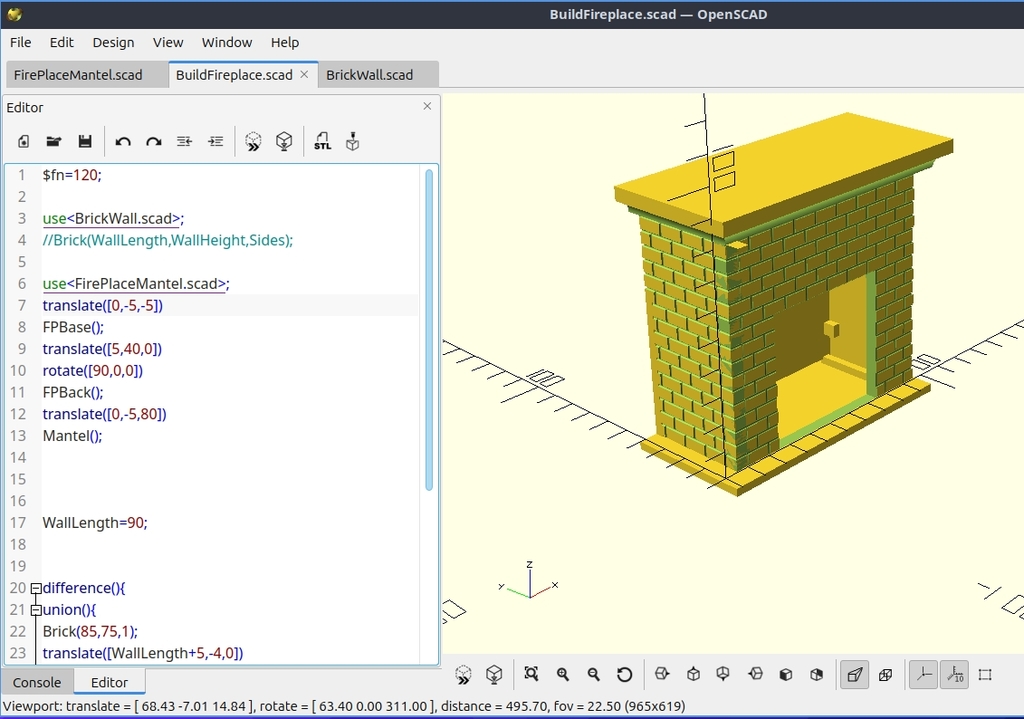Image resolution: width=1024 pixels, height=719 pixels.
Task: Click Render icon in the 3D viewer toolbar
Action: 494,675
